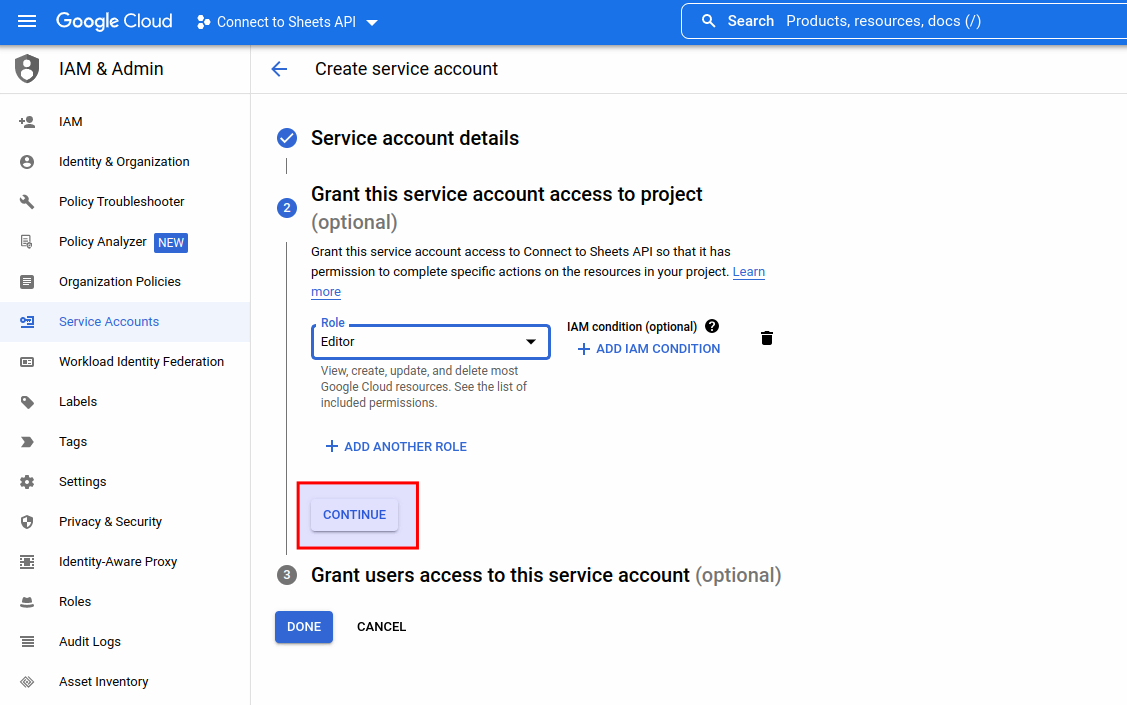Open Workload Identity Federation from sidebar
Viewport: 1127px width, 705px height.
[141, 361]
